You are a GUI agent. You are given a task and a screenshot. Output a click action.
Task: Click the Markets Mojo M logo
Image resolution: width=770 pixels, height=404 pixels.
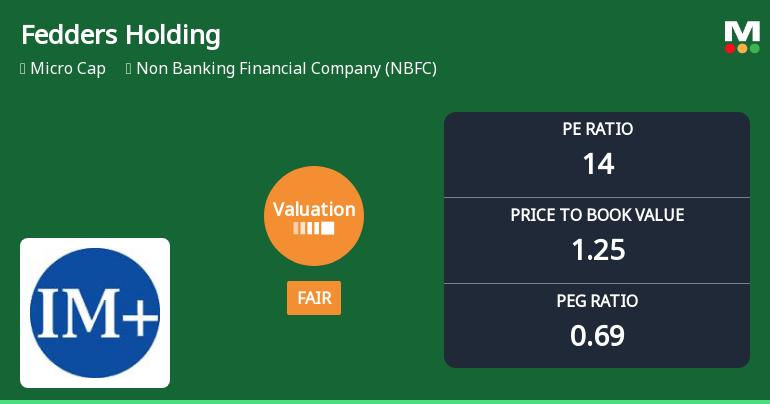click(x=742, y=31)
